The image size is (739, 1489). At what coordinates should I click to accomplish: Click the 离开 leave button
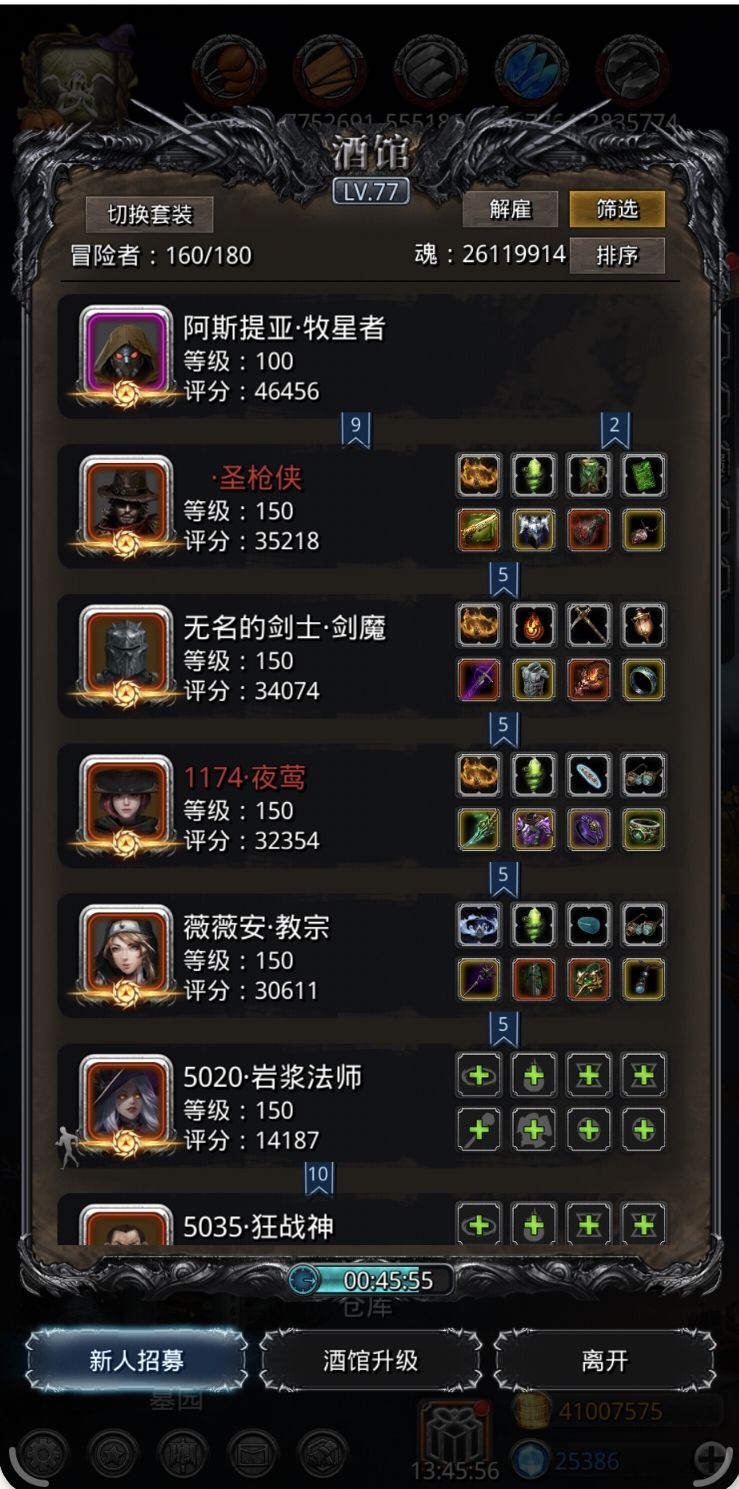[605, 1360]
